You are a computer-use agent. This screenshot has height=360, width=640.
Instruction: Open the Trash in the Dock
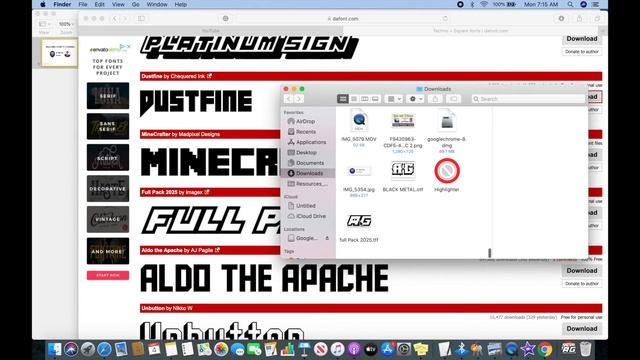click(x=585, y=349)
